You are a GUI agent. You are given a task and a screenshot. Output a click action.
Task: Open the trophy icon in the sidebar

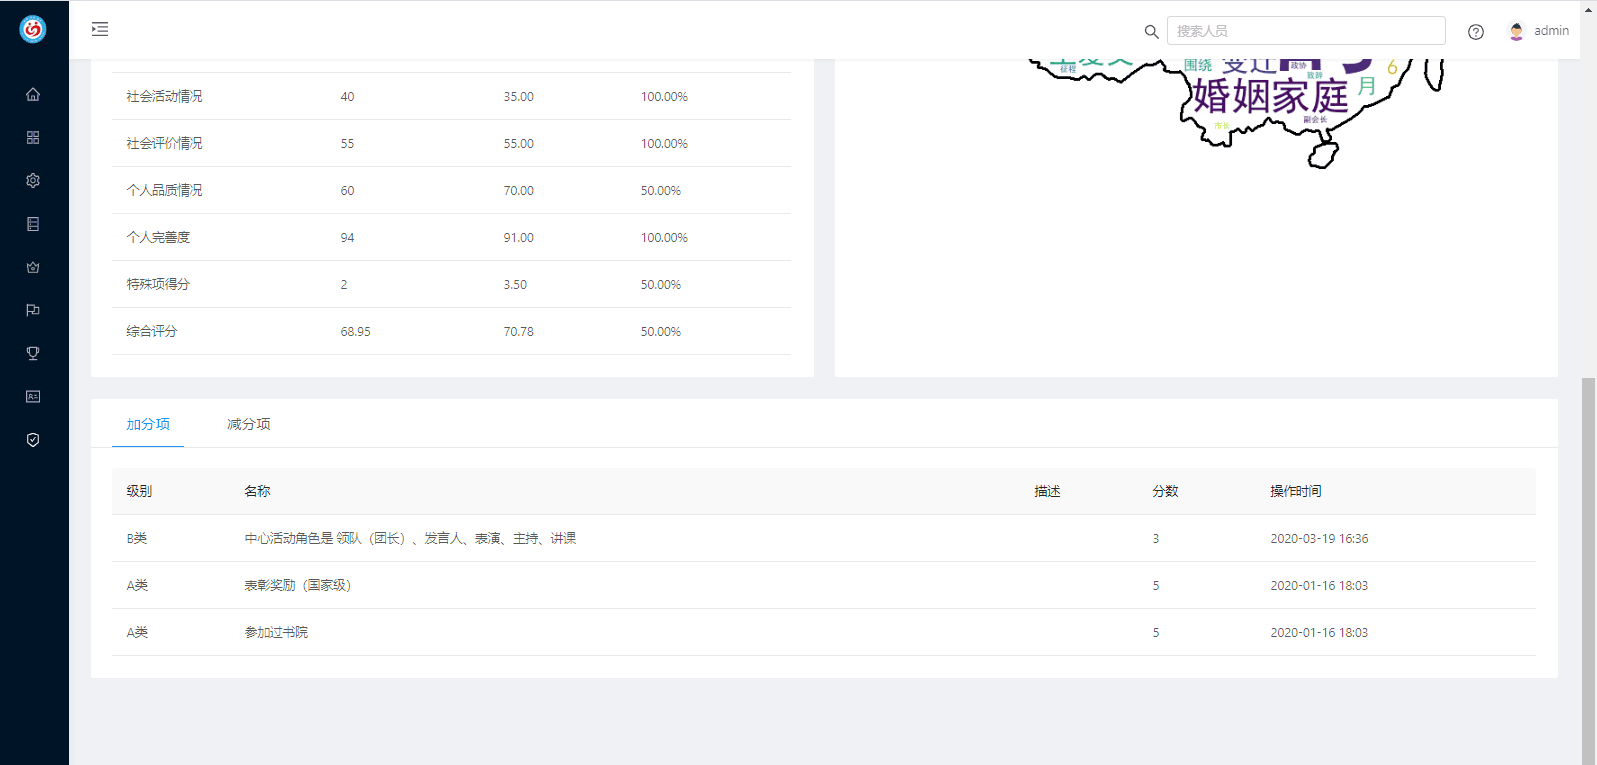point(33,353)
